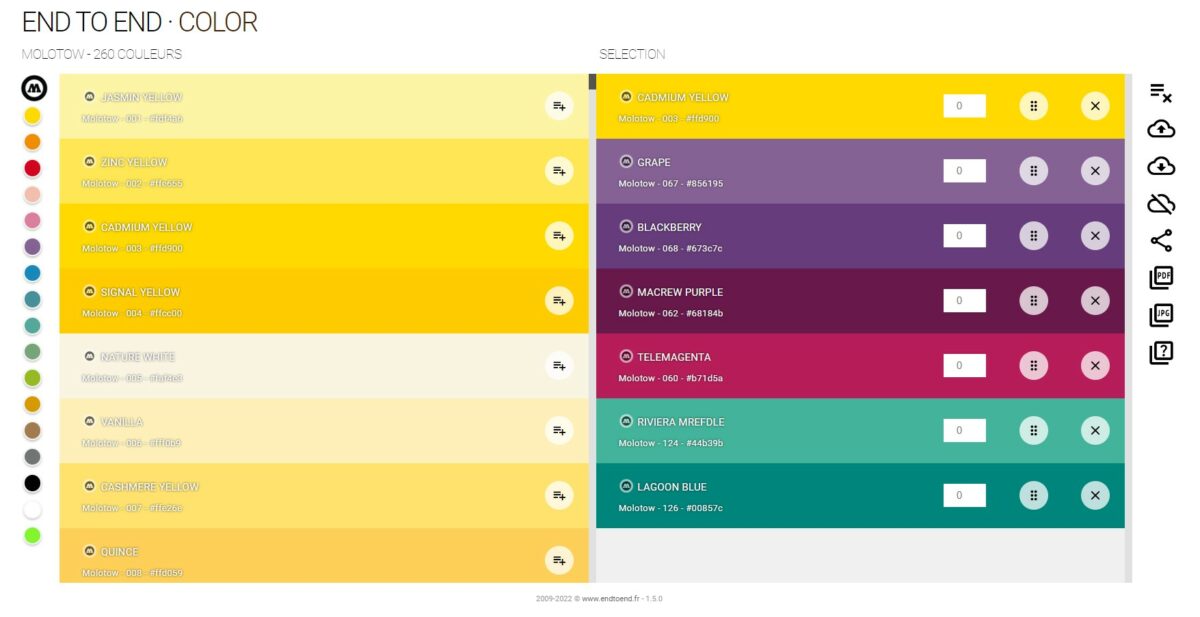The image size is (1200, 617).
Task: Filter by the purple color dot
Action: click(x=32, y=247)
